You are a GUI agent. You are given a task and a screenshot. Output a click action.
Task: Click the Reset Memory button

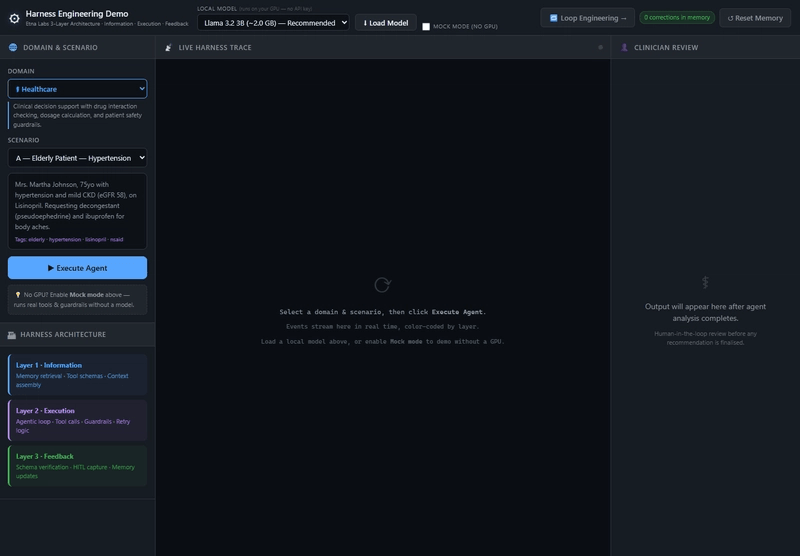click(755, 18)
